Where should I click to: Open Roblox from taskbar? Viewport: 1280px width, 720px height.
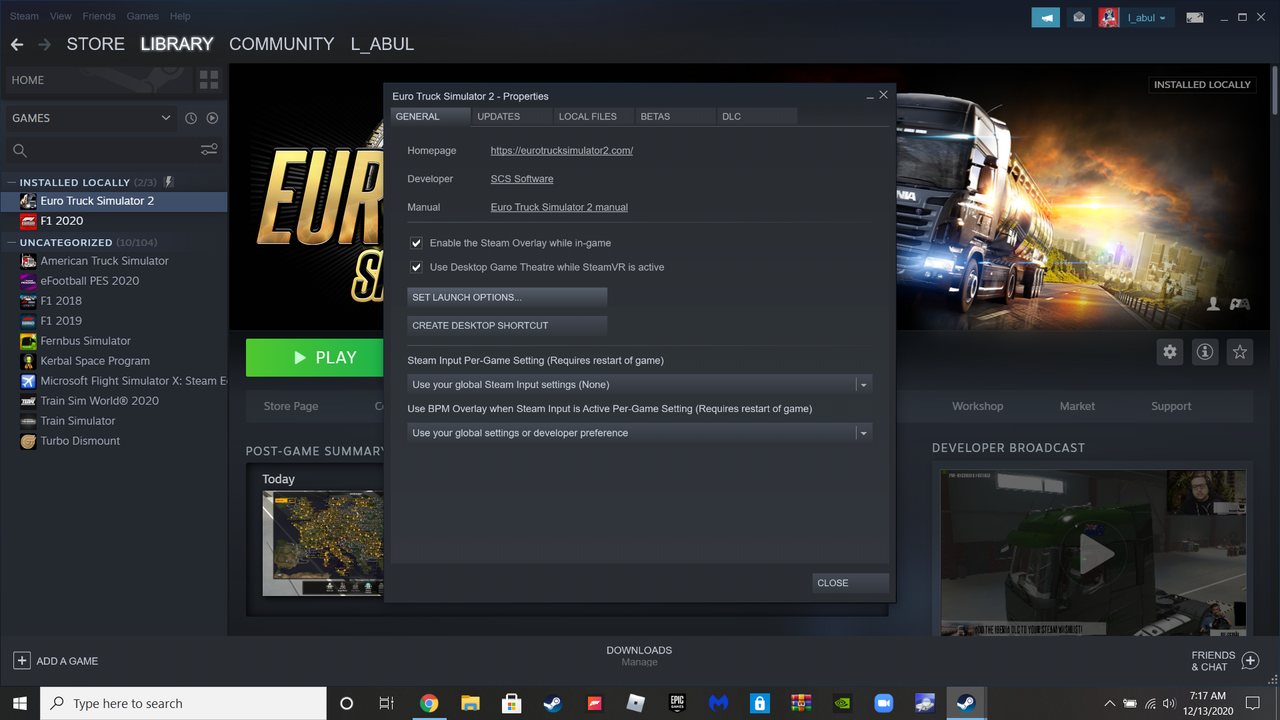click(x=635, y=703)
